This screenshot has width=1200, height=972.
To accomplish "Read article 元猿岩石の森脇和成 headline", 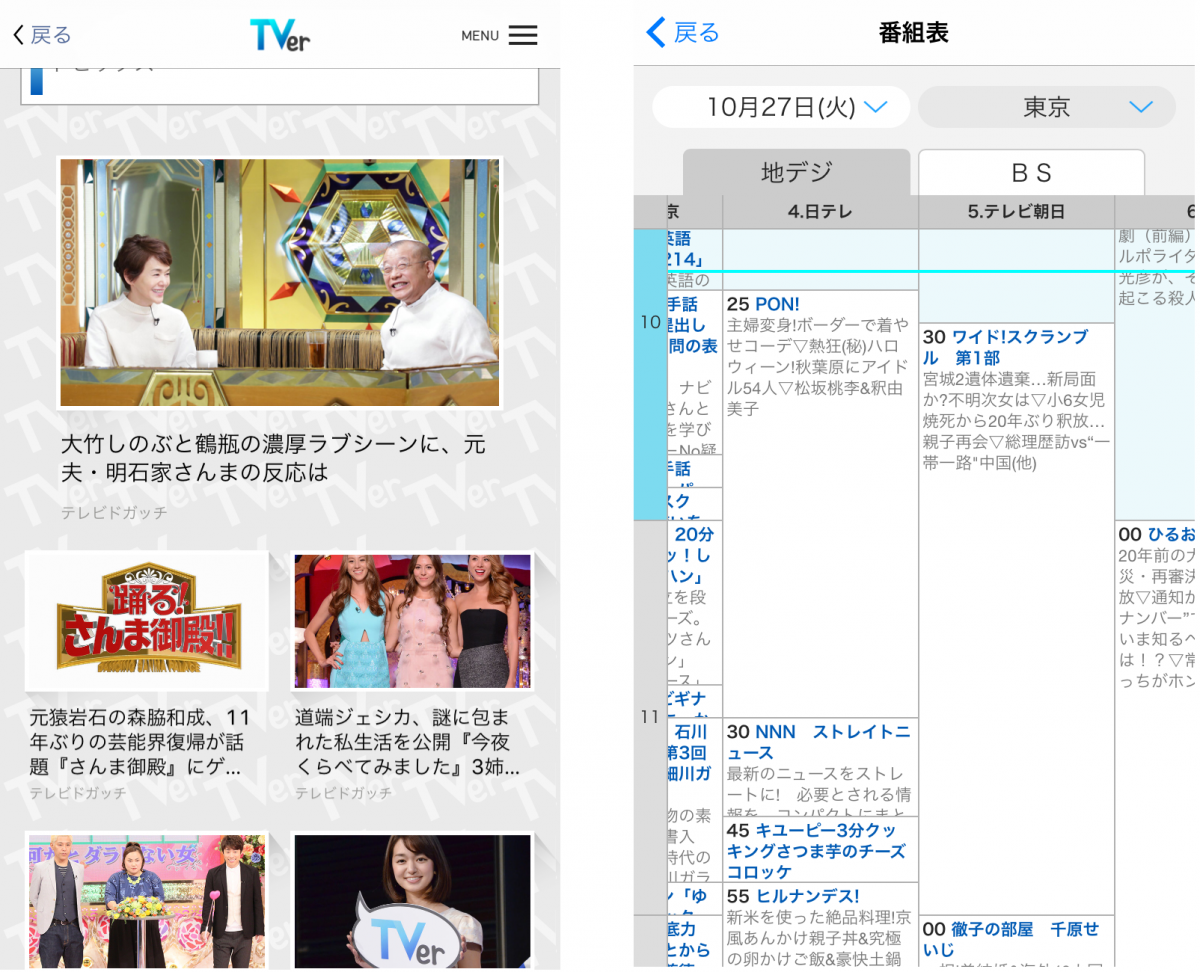I will [140, 742].
